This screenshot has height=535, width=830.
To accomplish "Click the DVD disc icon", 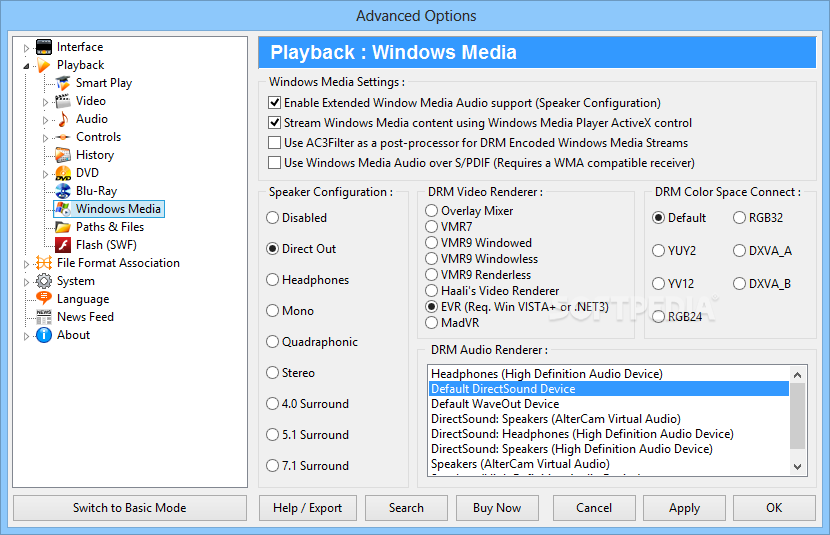I will coord(63,173).
